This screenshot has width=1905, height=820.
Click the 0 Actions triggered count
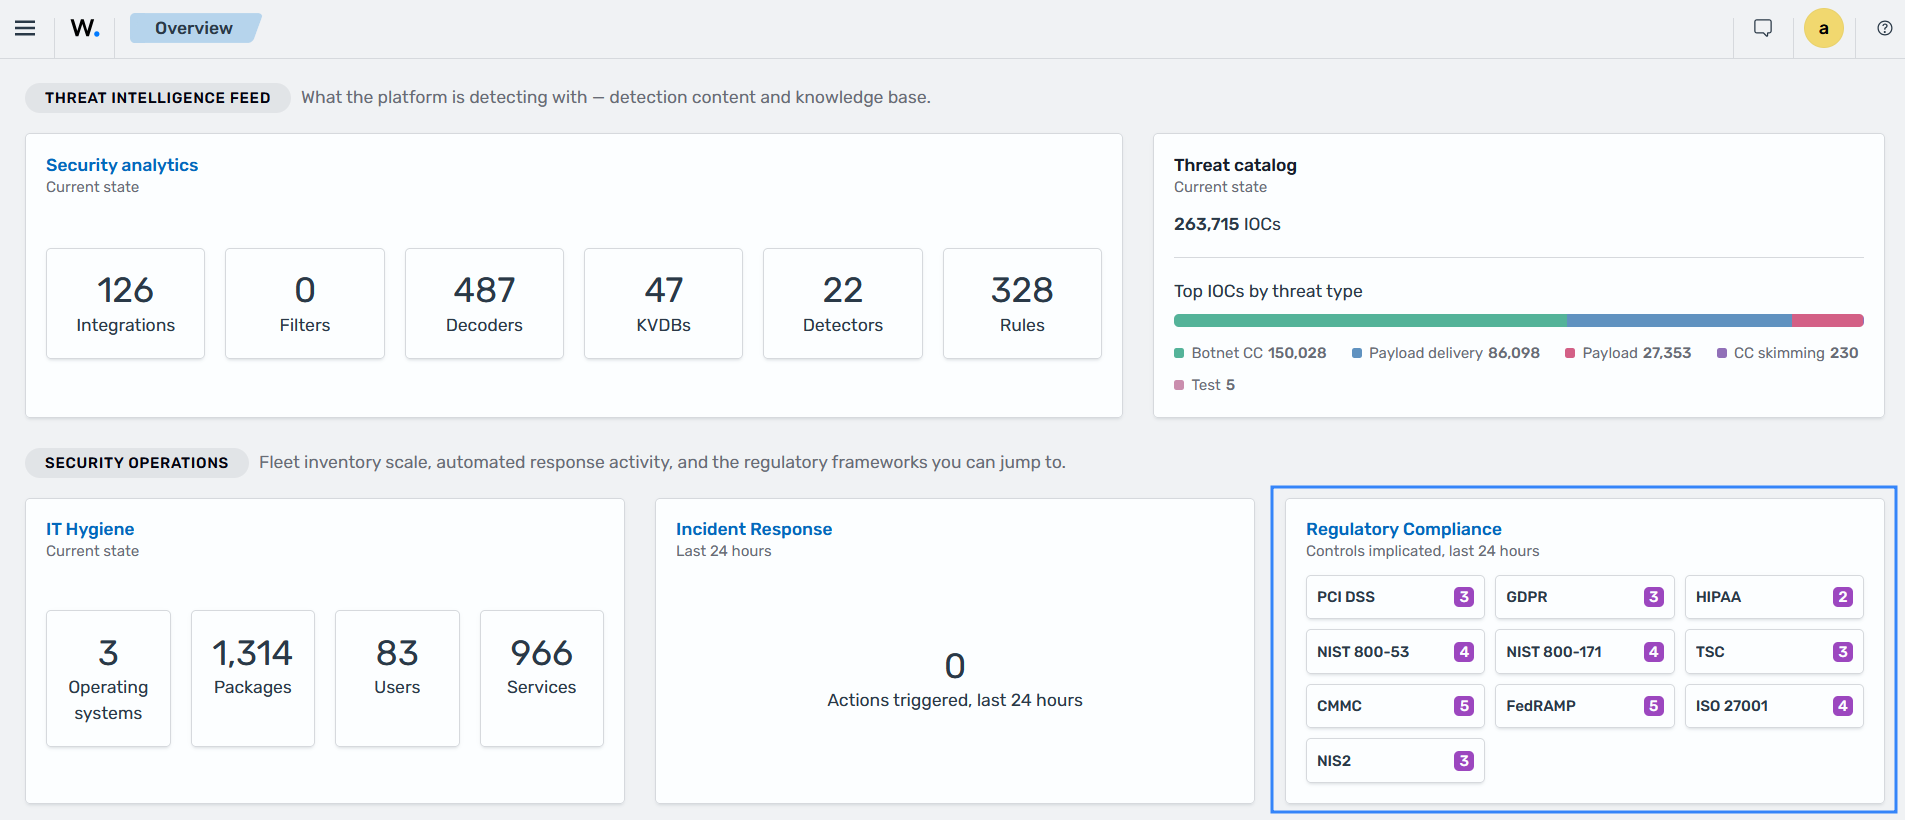tap(955, 666)
